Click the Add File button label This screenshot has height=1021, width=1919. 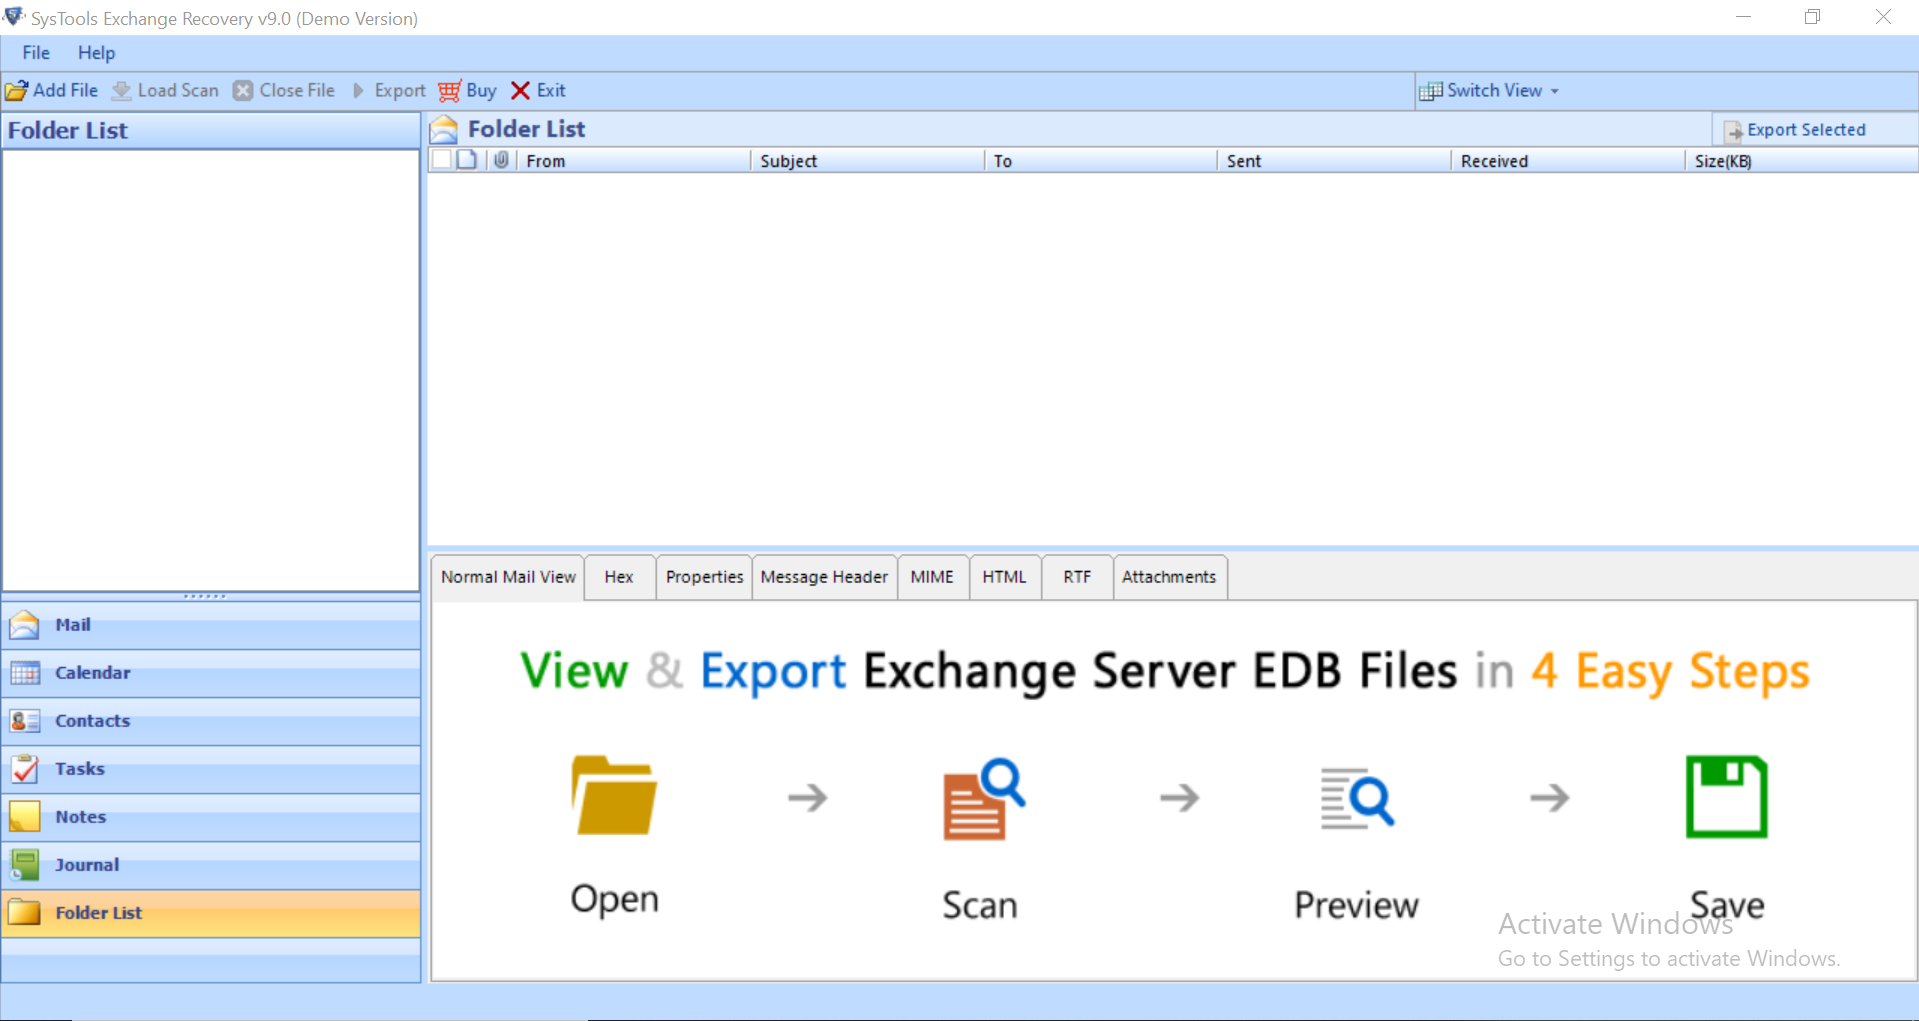[x=66, y=91]
